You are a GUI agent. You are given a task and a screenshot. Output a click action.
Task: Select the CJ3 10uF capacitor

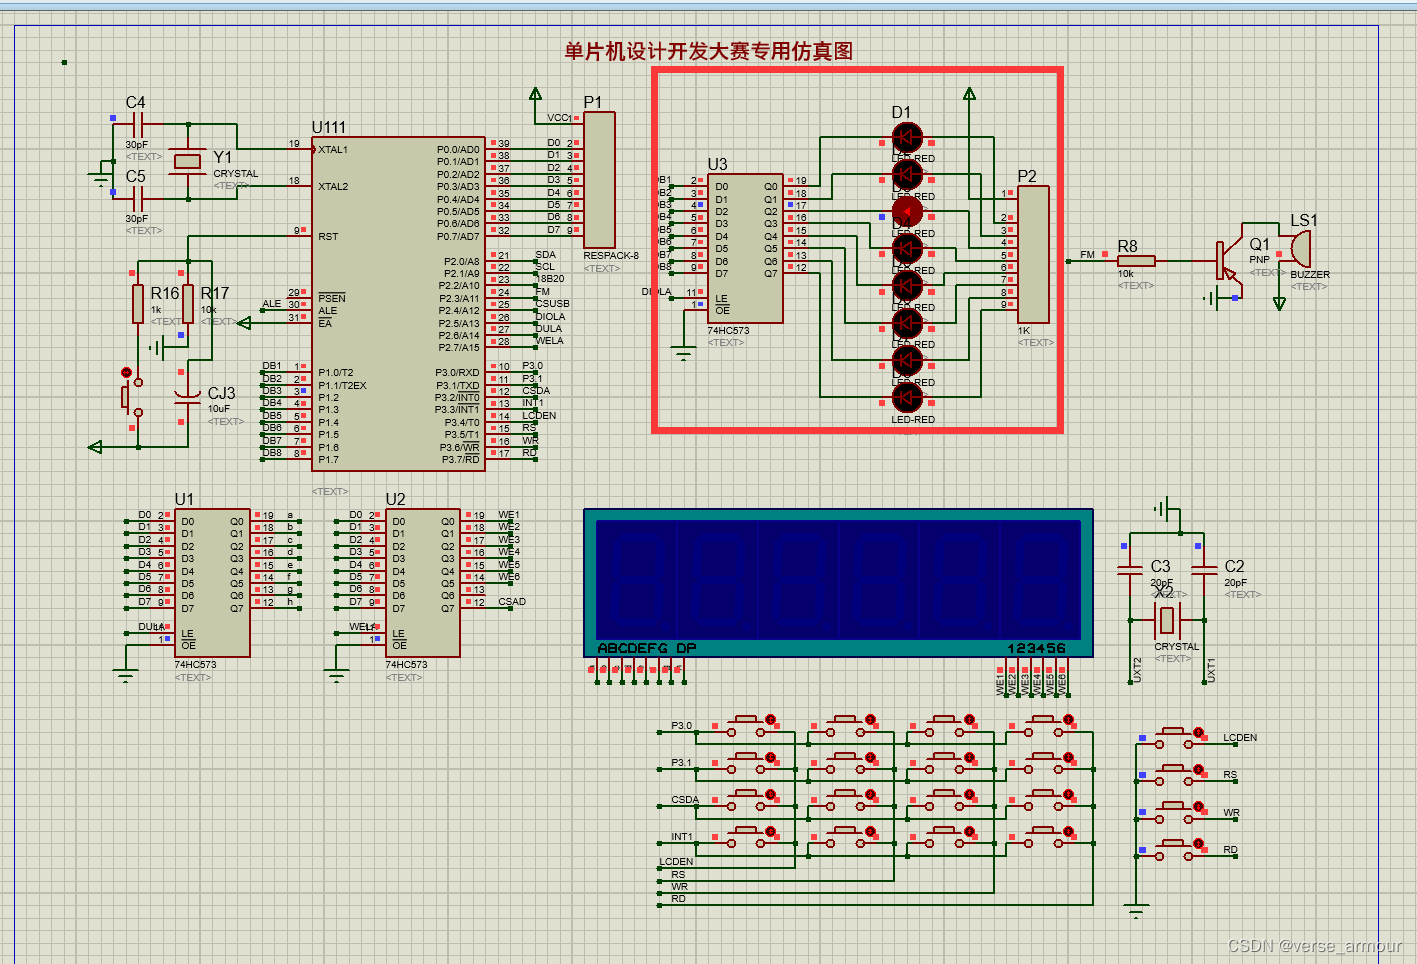[x=187, y=399]
